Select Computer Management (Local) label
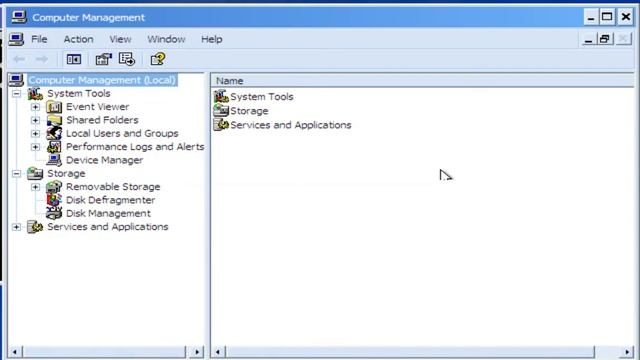 [102, 80]
